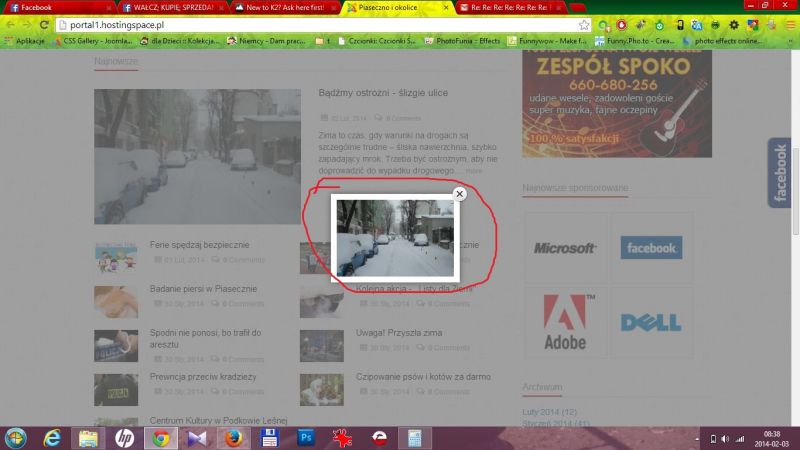Open dla Dzieci :: Kolekcja bookmark
The height and width of the screenshot is (450, 800).
[180, 41]
